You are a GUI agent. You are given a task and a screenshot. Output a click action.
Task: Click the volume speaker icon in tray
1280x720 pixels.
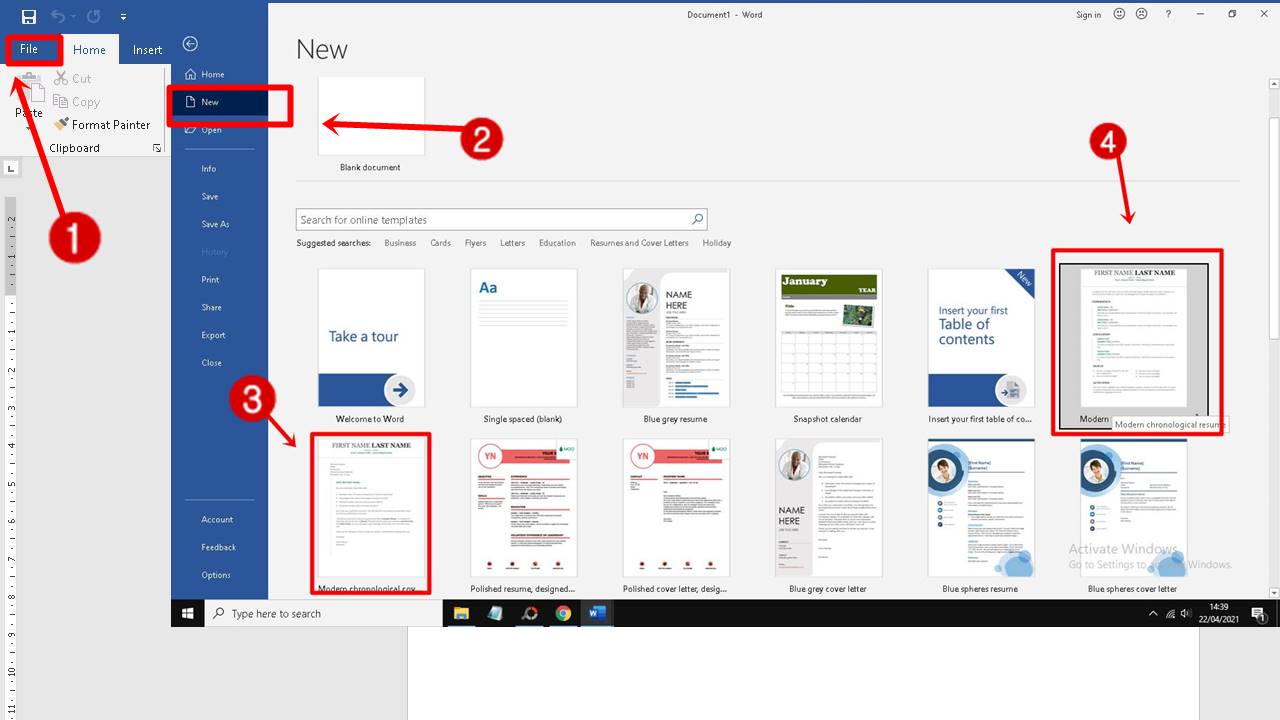1185,613
